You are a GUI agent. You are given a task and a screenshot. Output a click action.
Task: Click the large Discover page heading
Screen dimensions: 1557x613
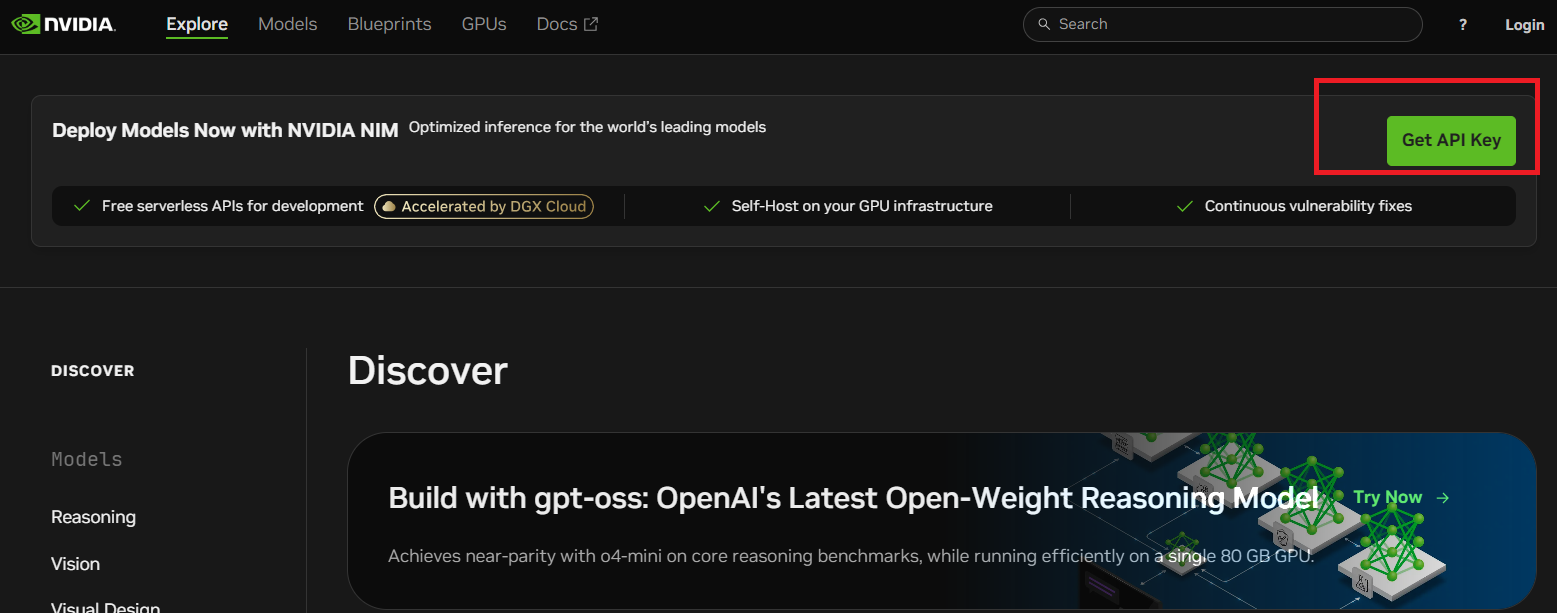428,371
